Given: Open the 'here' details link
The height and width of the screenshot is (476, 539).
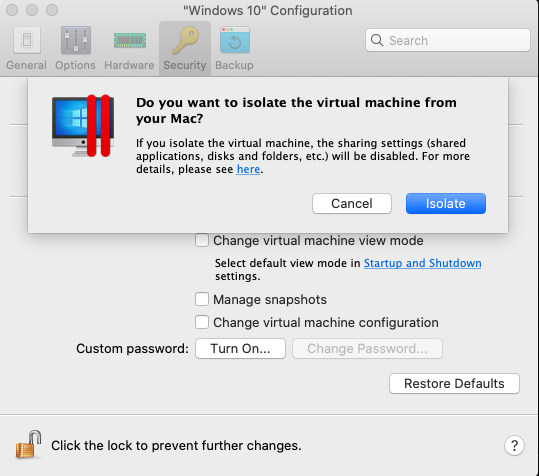Looking at the screenshot, I should coord(248,169).
